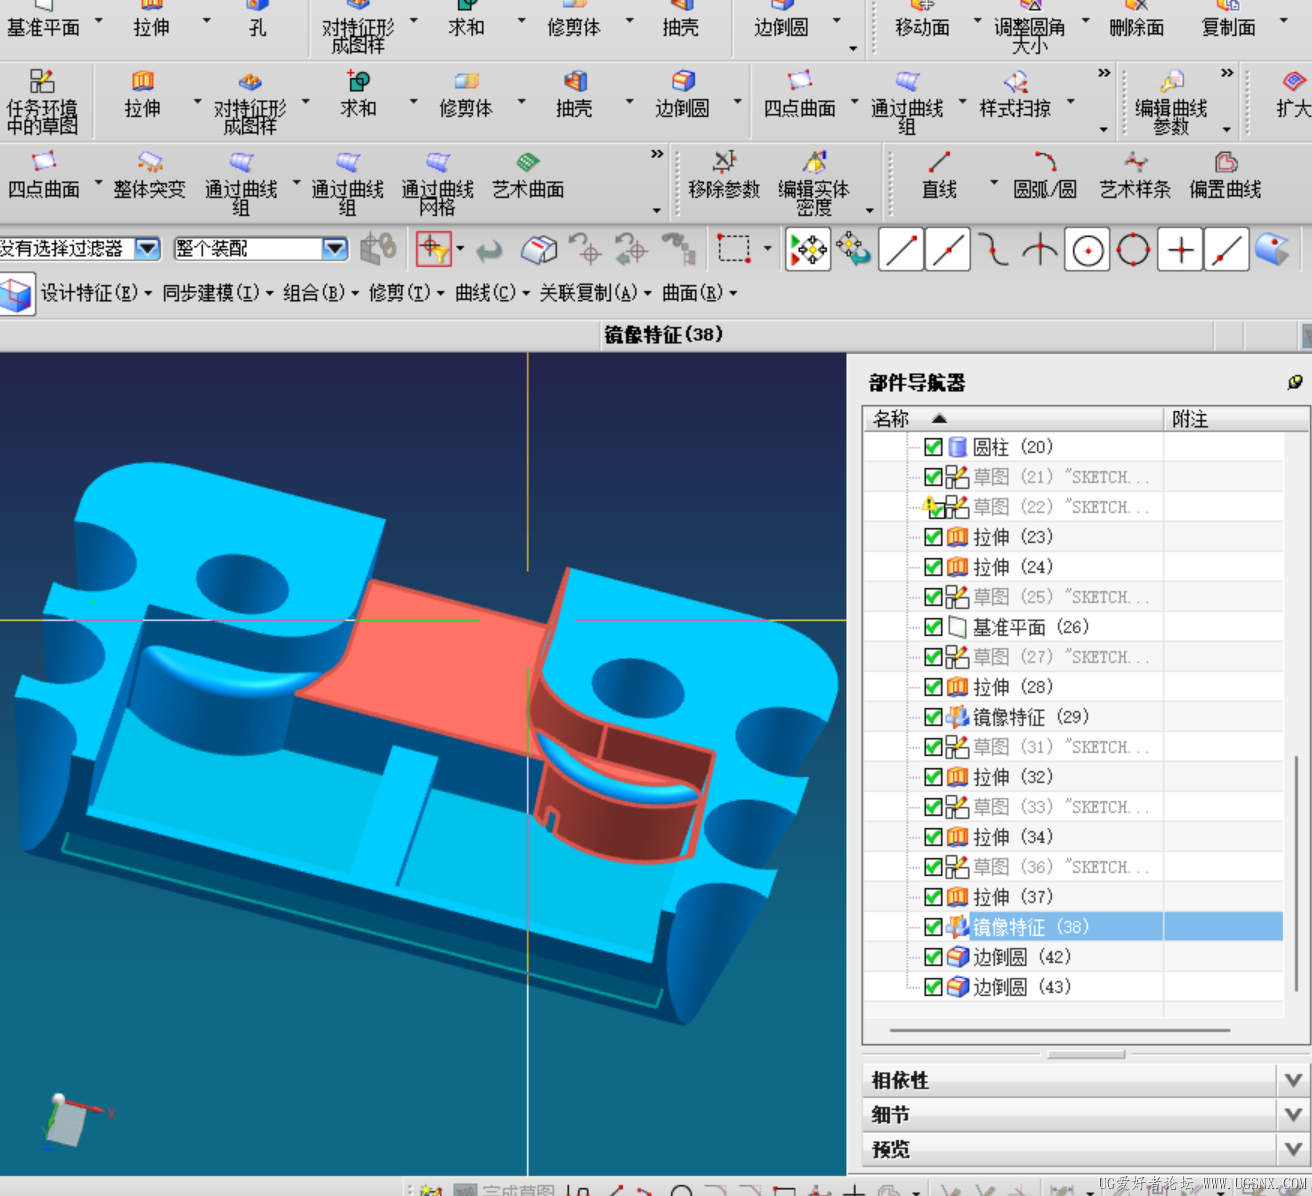Run the 移除参数 remove parameters command
Image resolution: width=1312 pixels, height=1196 pixels.
724,175
